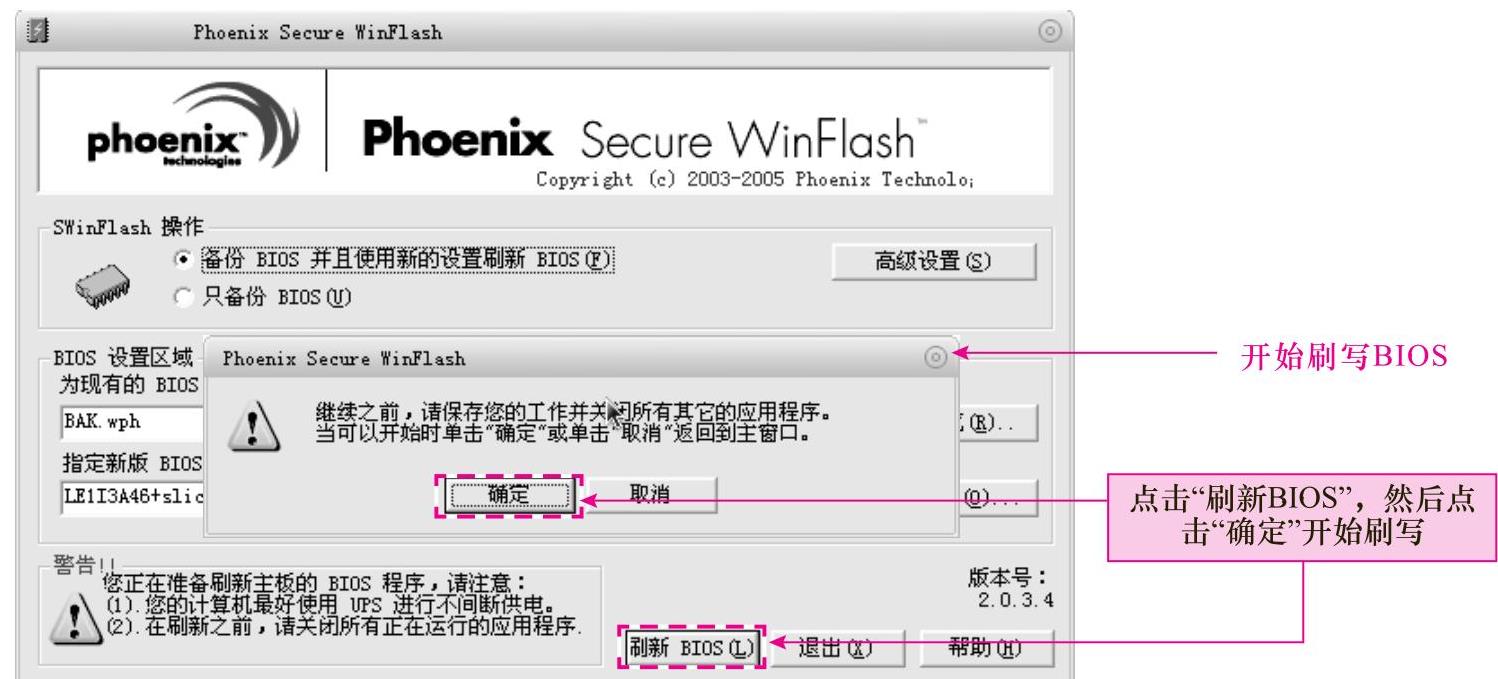Close the confirmation dialog with its round button
The width and height of the screenshot is (1498, 679).
point(936,356)
